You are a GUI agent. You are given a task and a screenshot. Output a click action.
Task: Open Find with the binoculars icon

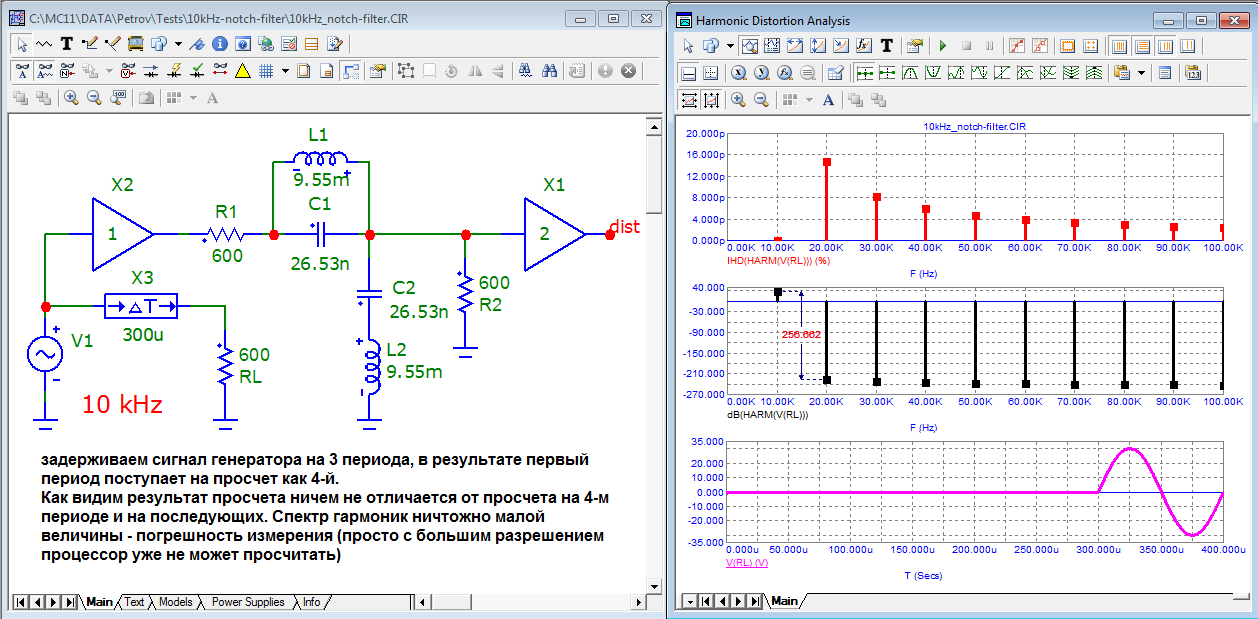549,71
